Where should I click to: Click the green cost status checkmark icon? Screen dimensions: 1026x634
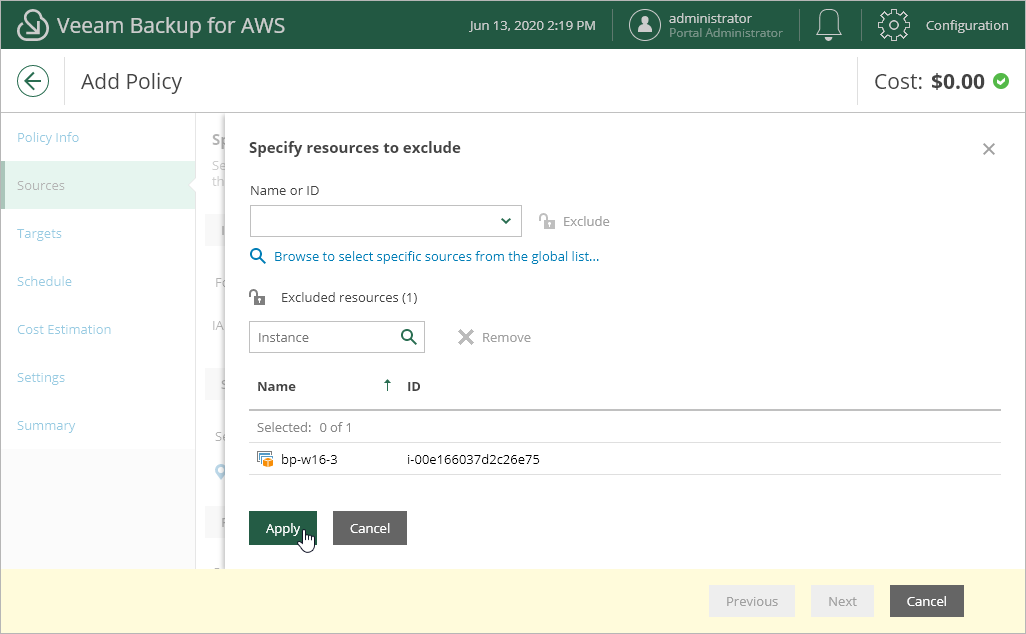(1000, 81)
